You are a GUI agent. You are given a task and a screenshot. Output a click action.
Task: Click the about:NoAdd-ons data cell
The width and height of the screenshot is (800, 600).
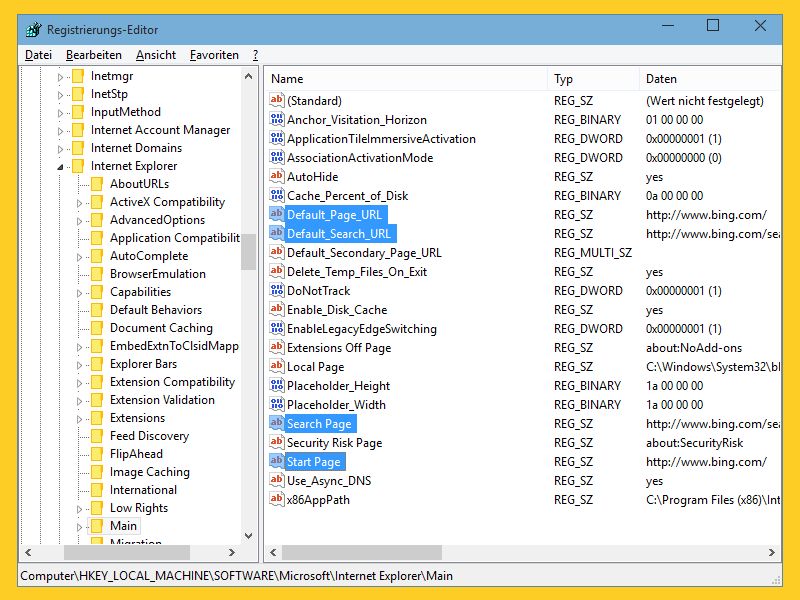click(x=694, y=348)
